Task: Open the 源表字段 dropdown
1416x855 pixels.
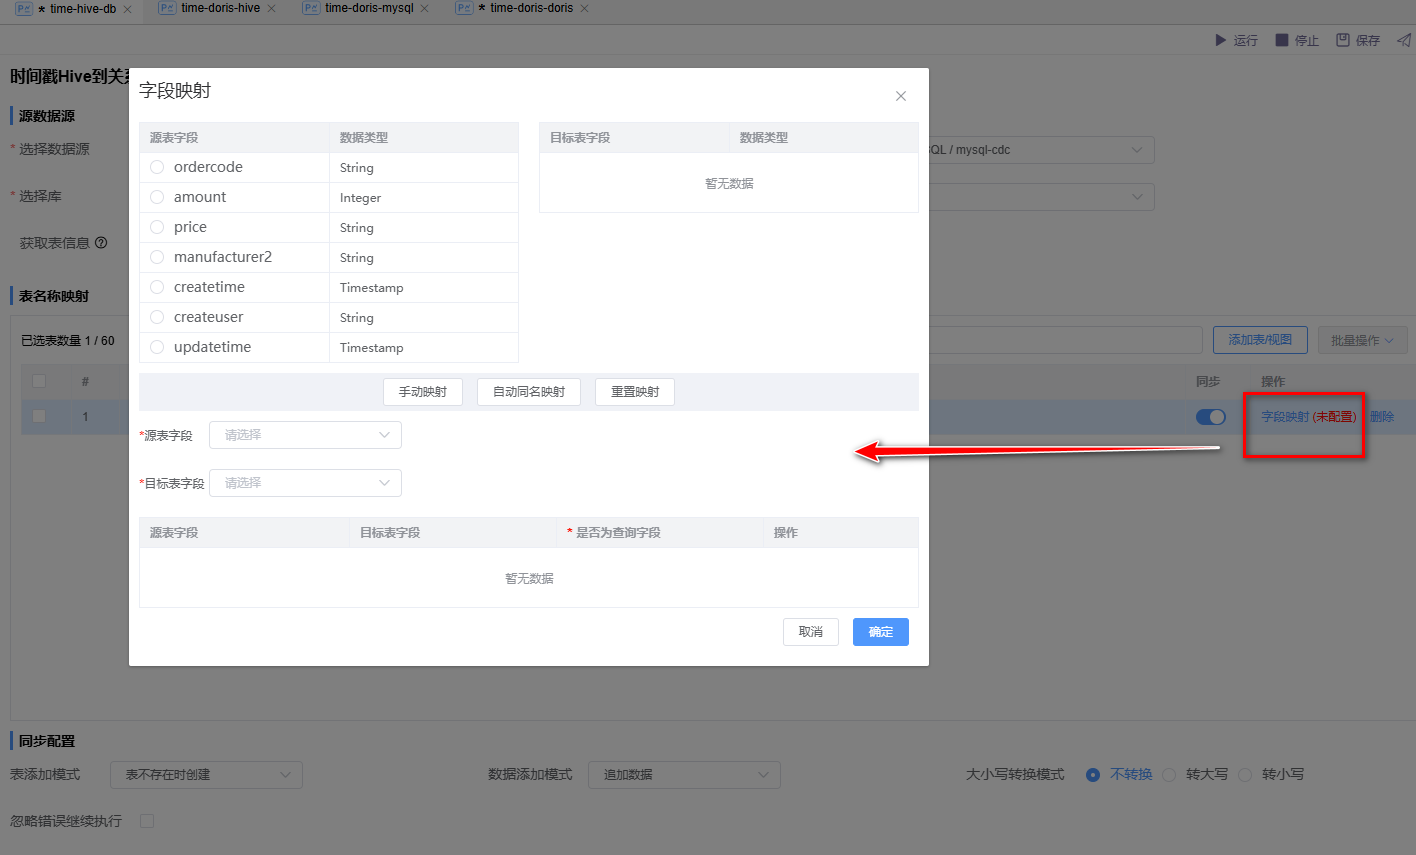Action: coord(305,435)
